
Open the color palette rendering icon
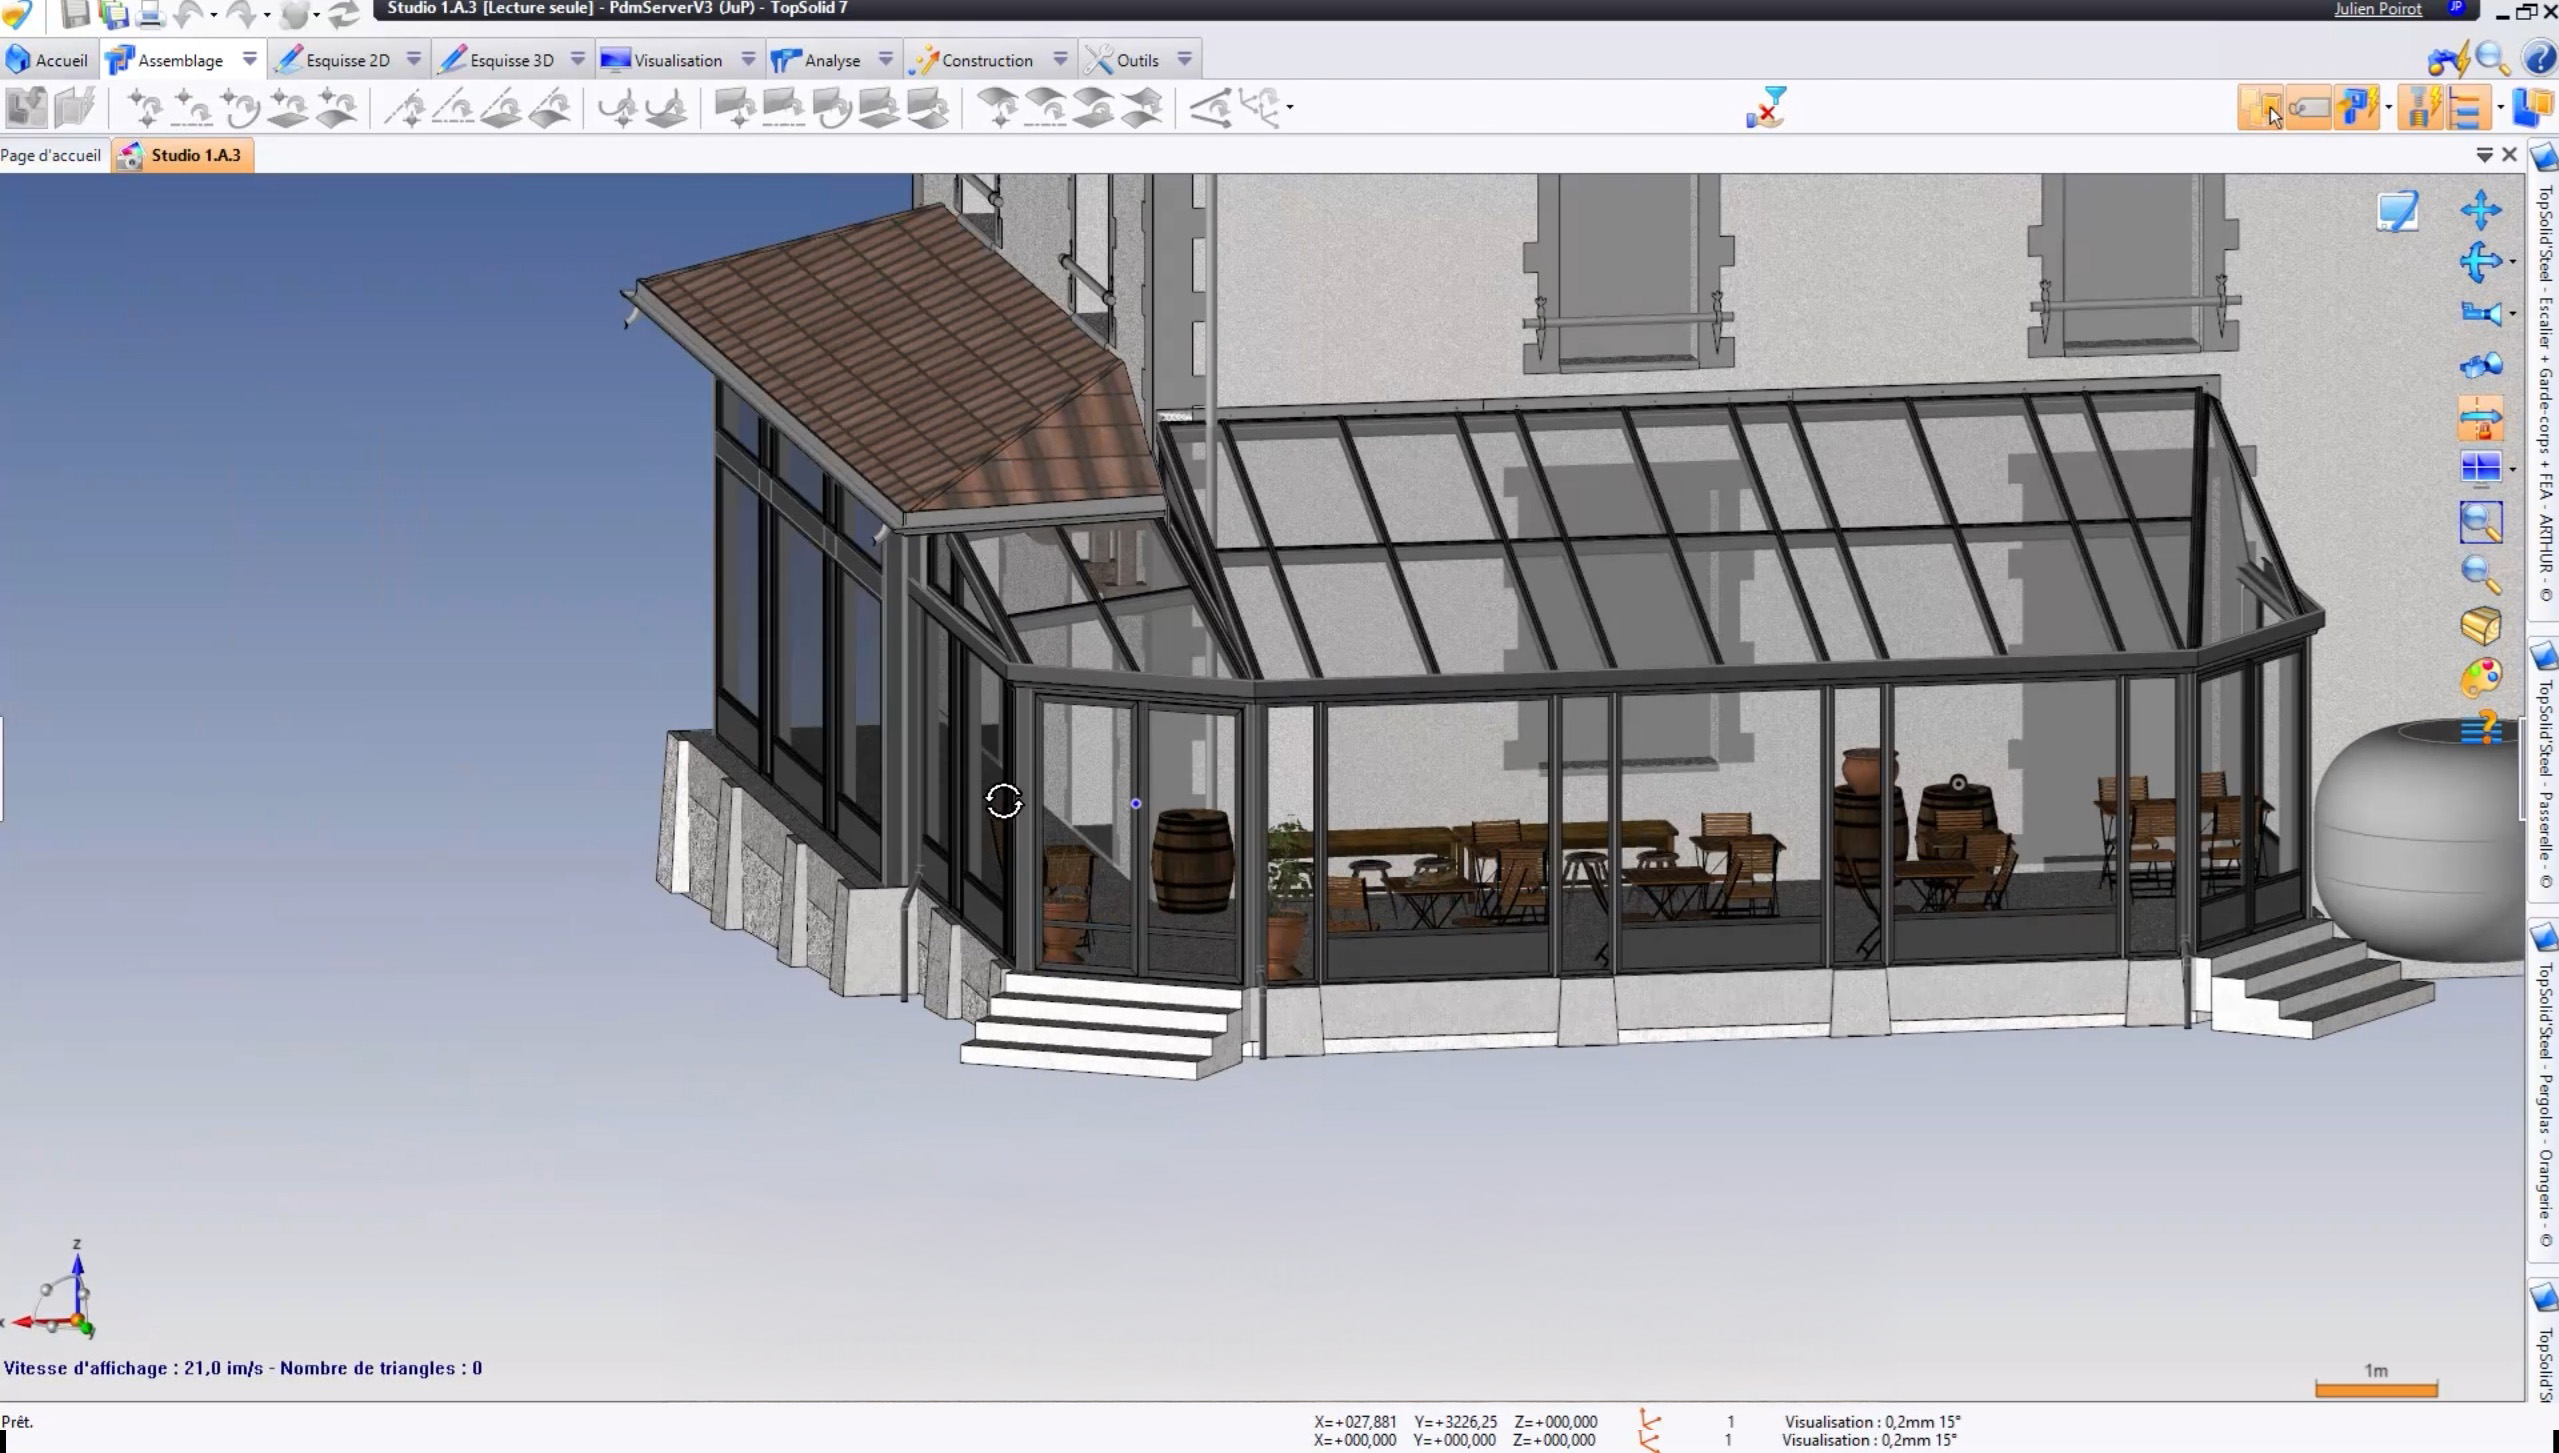2481,678
